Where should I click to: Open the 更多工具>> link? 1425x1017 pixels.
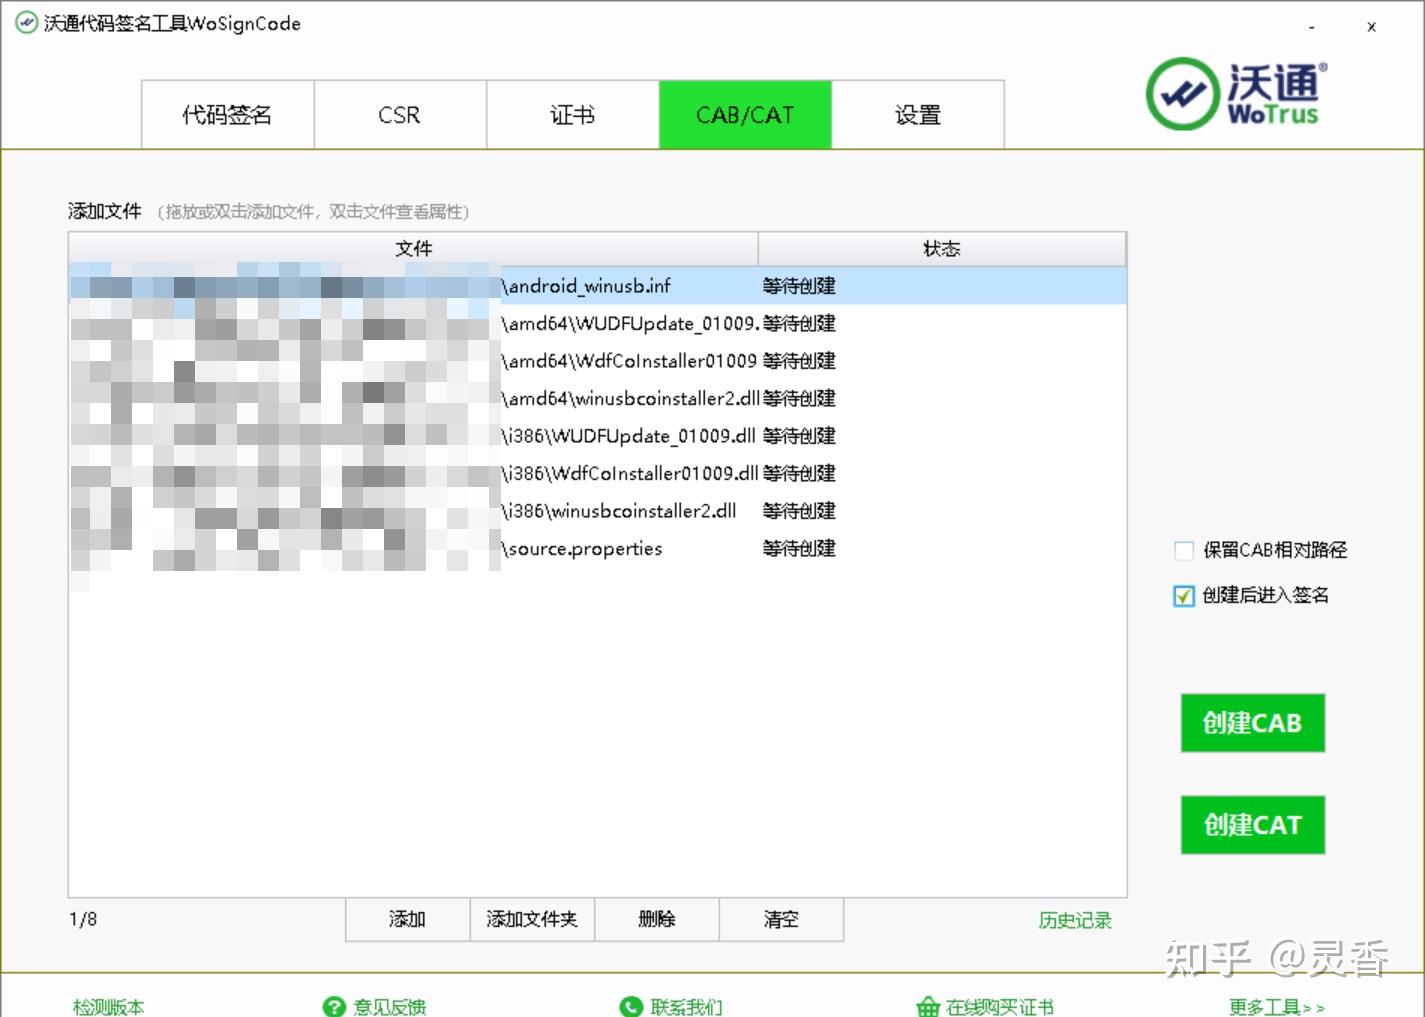[1277, 1007]
